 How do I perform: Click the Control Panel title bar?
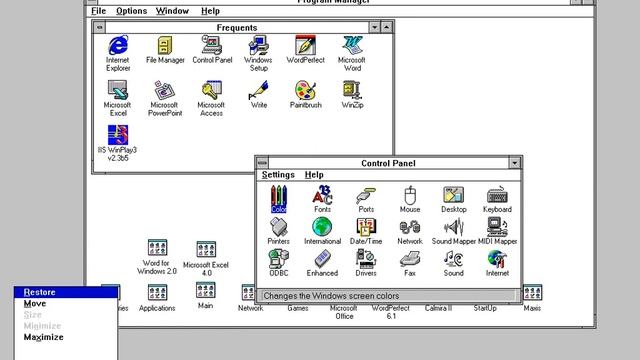click(x=388, y=163)
